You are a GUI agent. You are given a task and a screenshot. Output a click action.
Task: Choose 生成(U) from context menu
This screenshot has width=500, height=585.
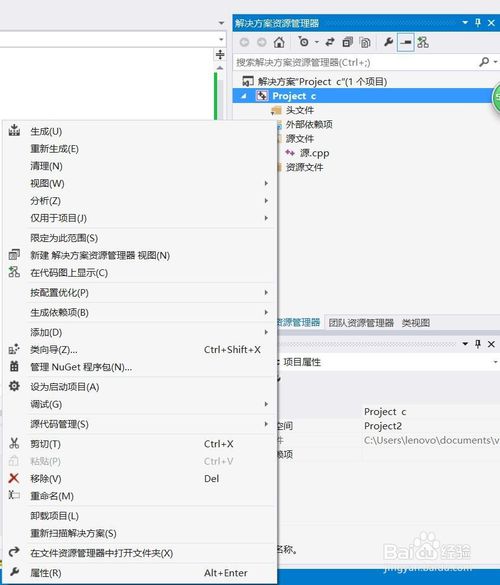[x=140, y=131]
